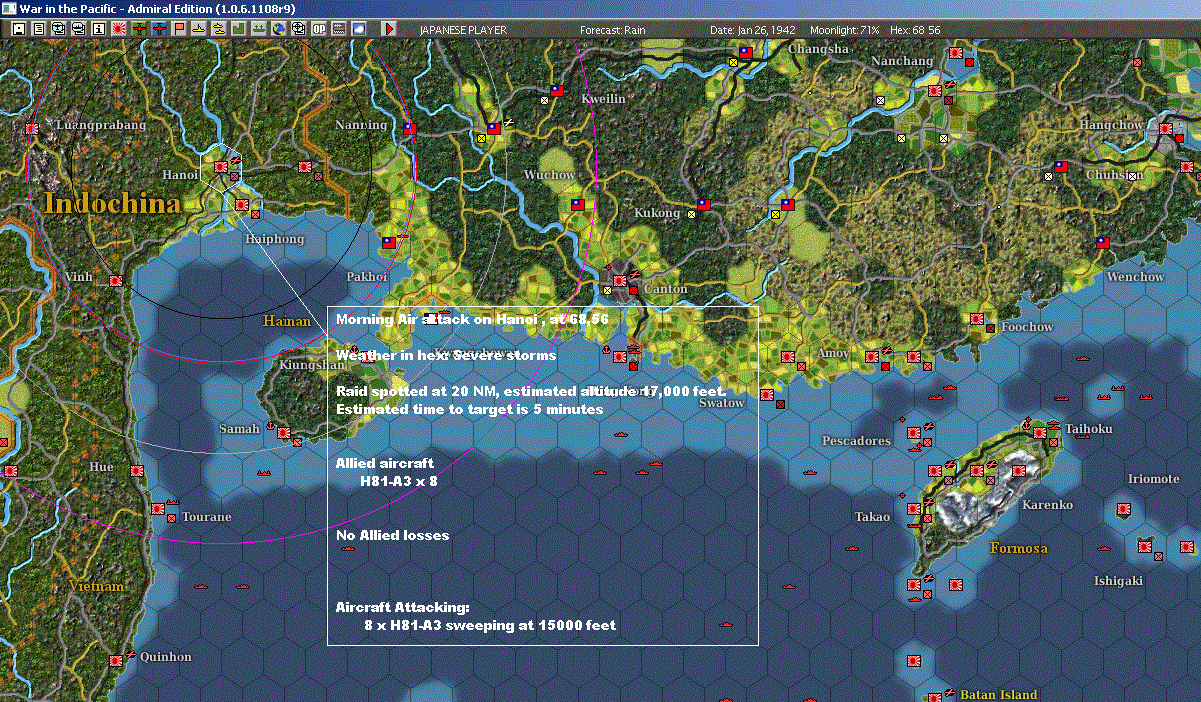1201x702 pixels.
Task: Click the 'Forecast: Rain' status text
Action: pyautogui.click(x=613, y=30)
